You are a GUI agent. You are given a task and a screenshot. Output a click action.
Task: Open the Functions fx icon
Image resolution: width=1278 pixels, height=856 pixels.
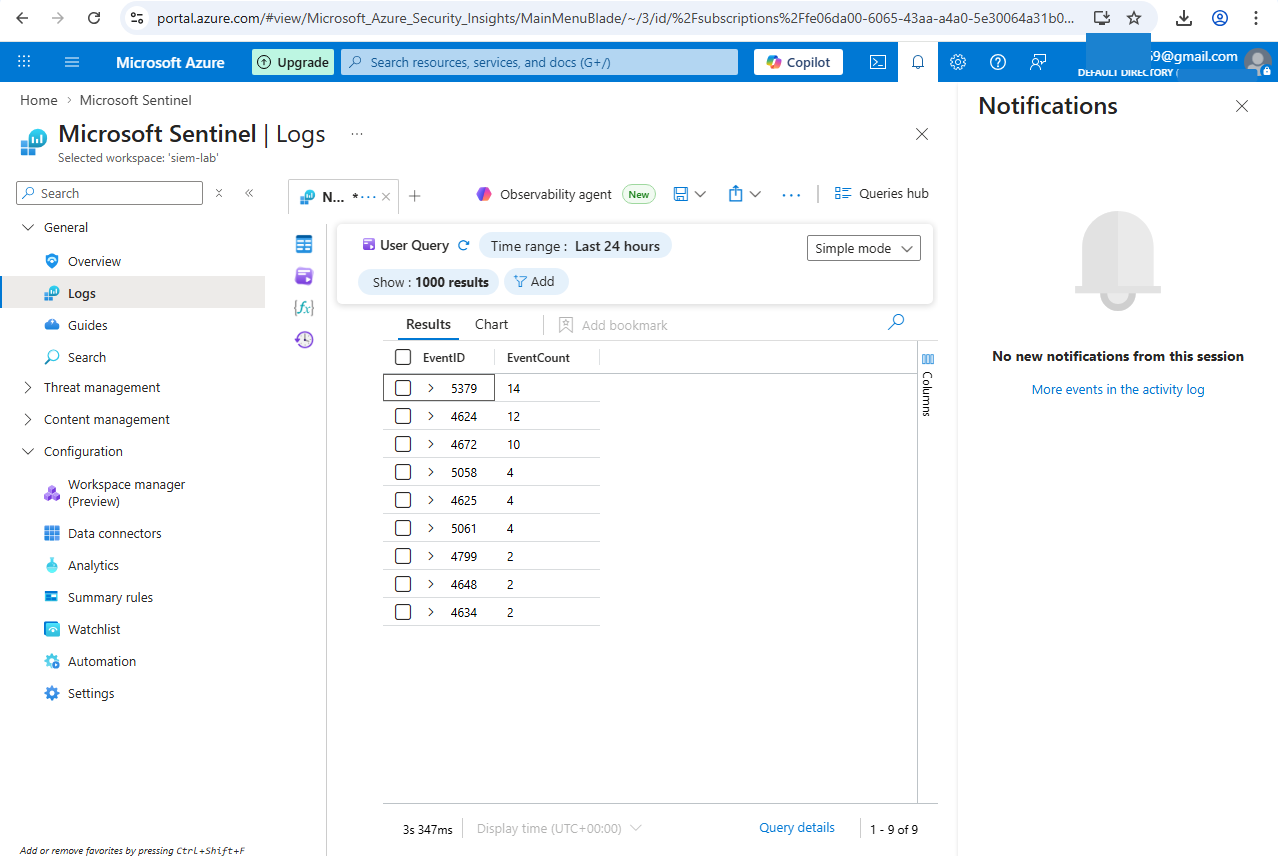304,308
